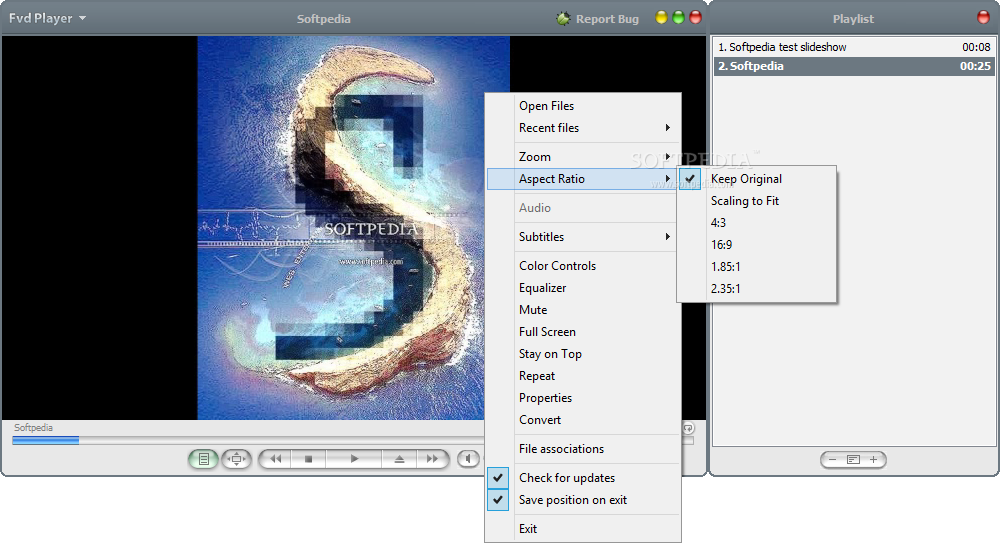The image size is (1000, 543).
Task: Fast forward with the double-right-arrow button
Action: pos(432,459)
